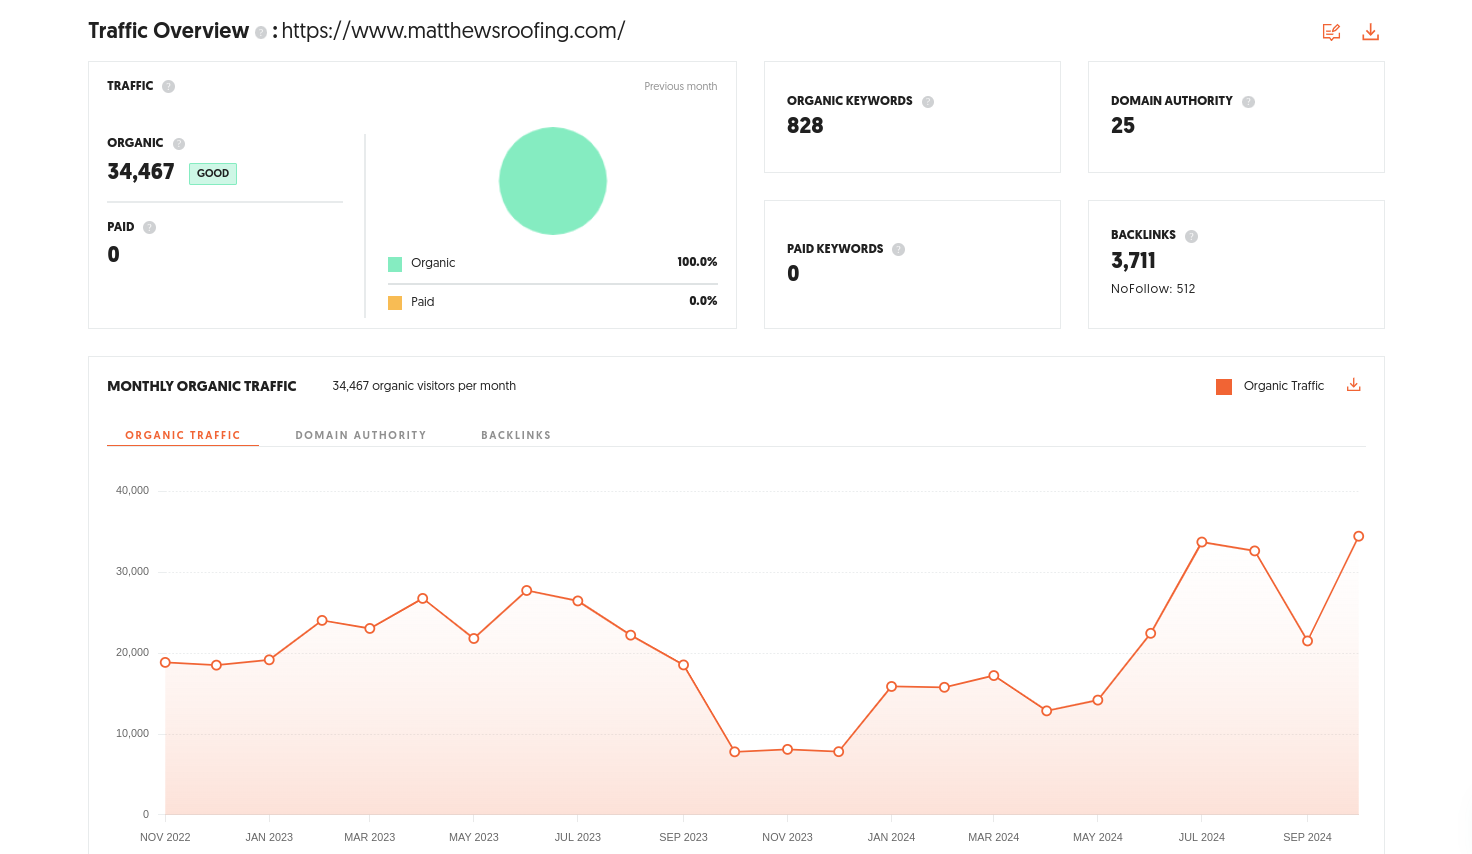Image resolution: width=1472 pixels, height=854 pixels.
Task: Click the Organic Traffic legend label
Action: click(x=1284, y=386)
